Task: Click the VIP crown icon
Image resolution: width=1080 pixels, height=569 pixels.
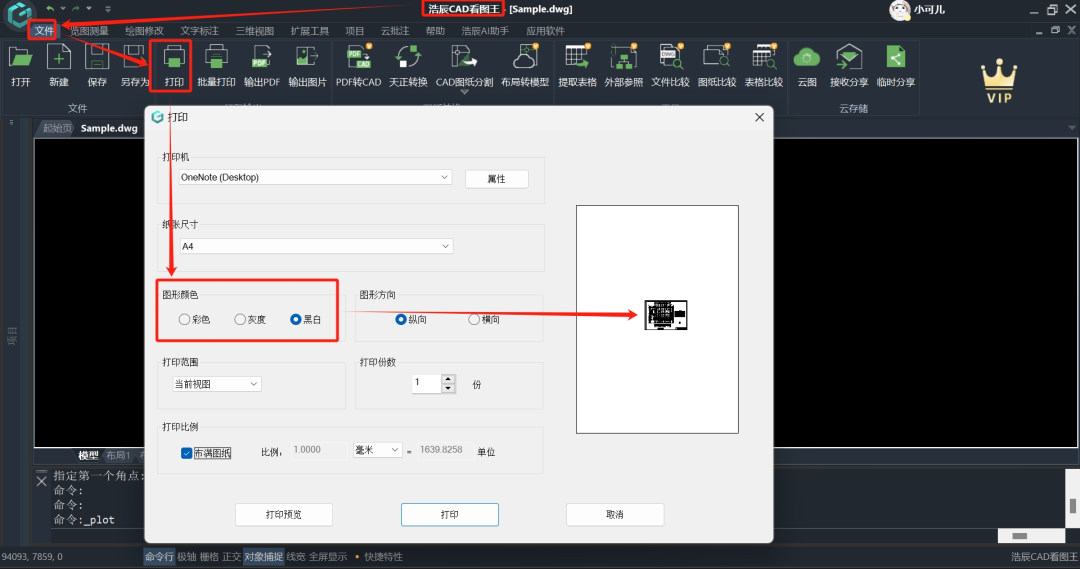Action: click(x=999, y=81)
